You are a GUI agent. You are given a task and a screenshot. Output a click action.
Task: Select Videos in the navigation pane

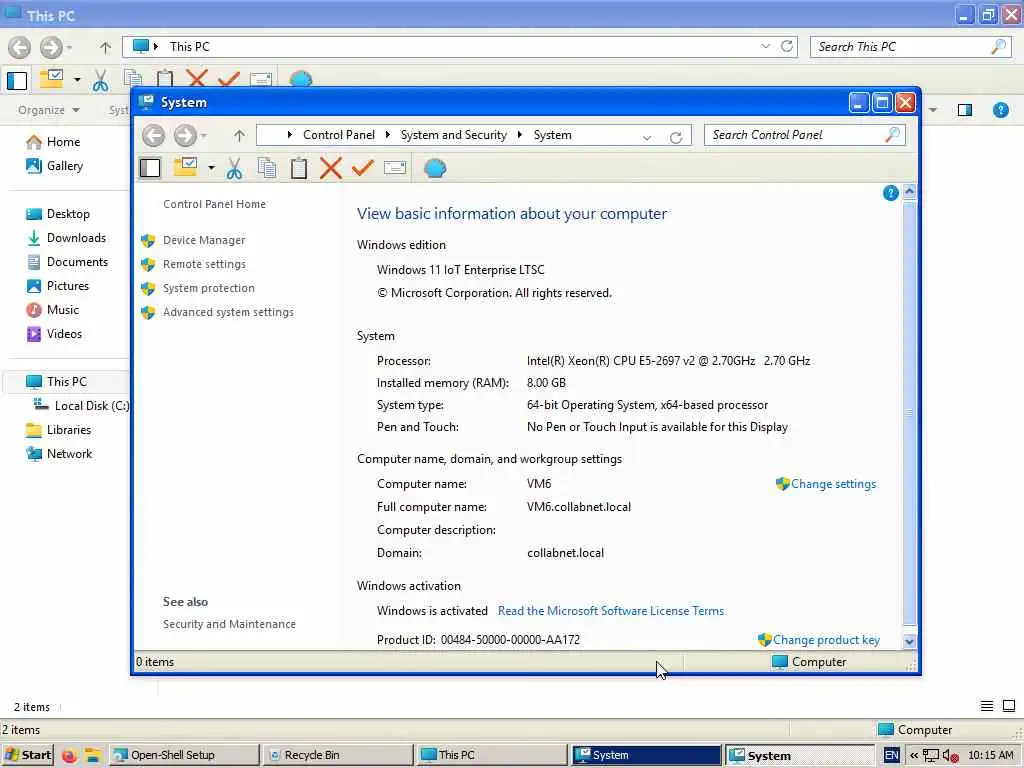click(64, 334)
